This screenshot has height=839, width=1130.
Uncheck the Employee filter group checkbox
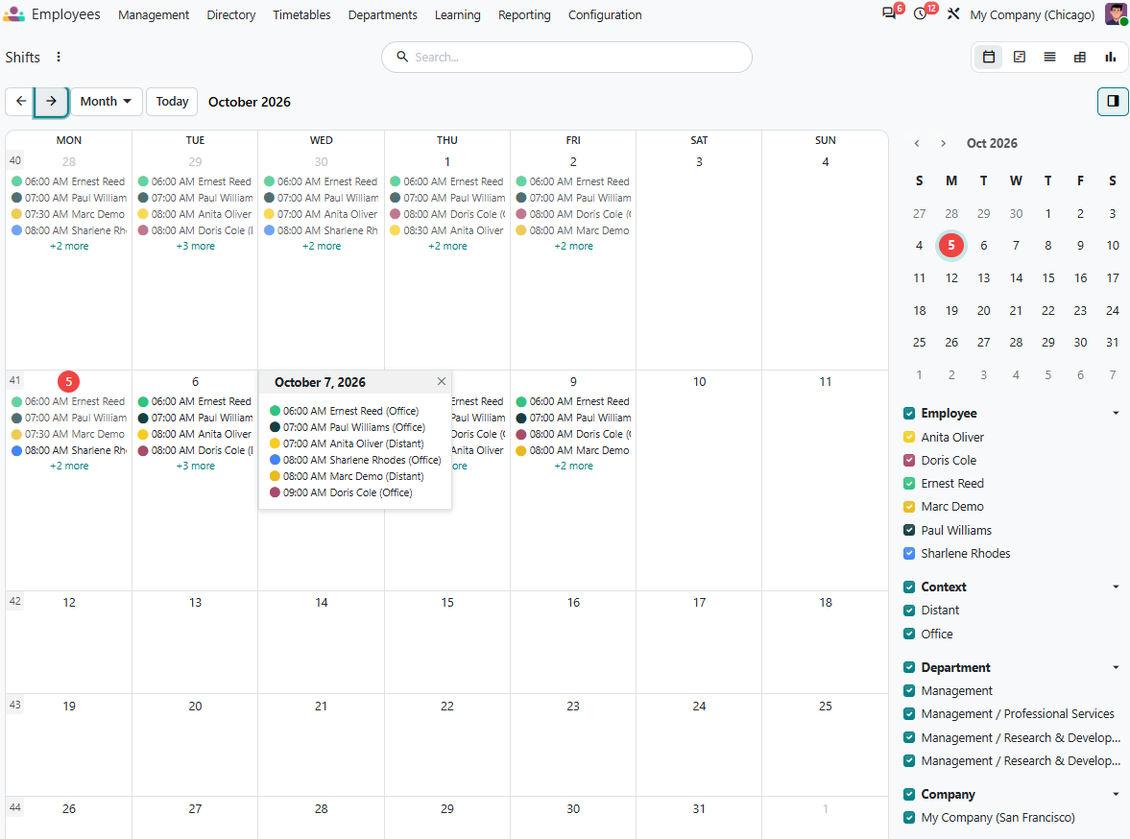[x=909, y=413]
